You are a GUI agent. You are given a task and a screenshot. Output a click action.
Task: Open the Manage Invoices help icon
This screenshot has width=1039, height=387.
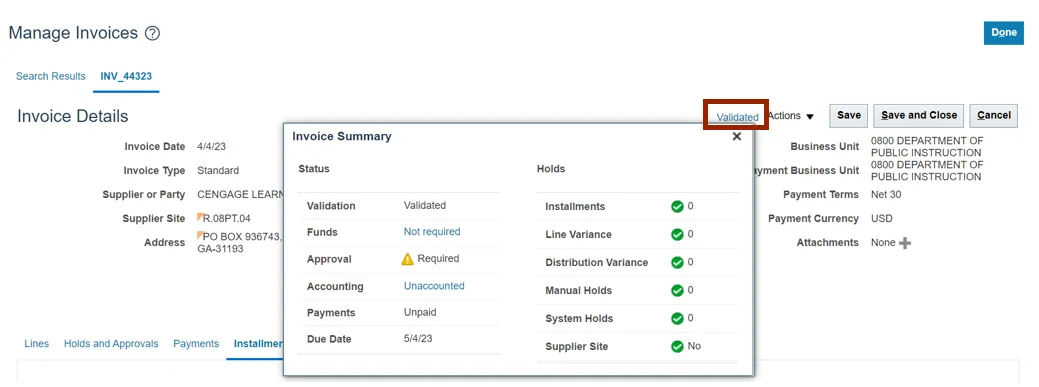pyautogui.click(x=152, y=34)
